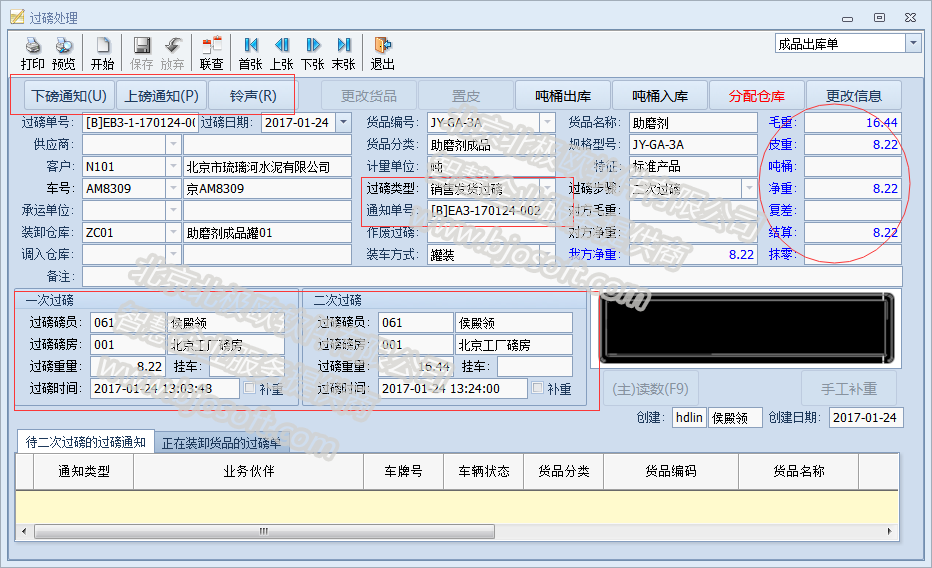Viewport: 932px width, 568px height.
Task: Open the 过磅日期 date dropdown
Action: [343, 122]
